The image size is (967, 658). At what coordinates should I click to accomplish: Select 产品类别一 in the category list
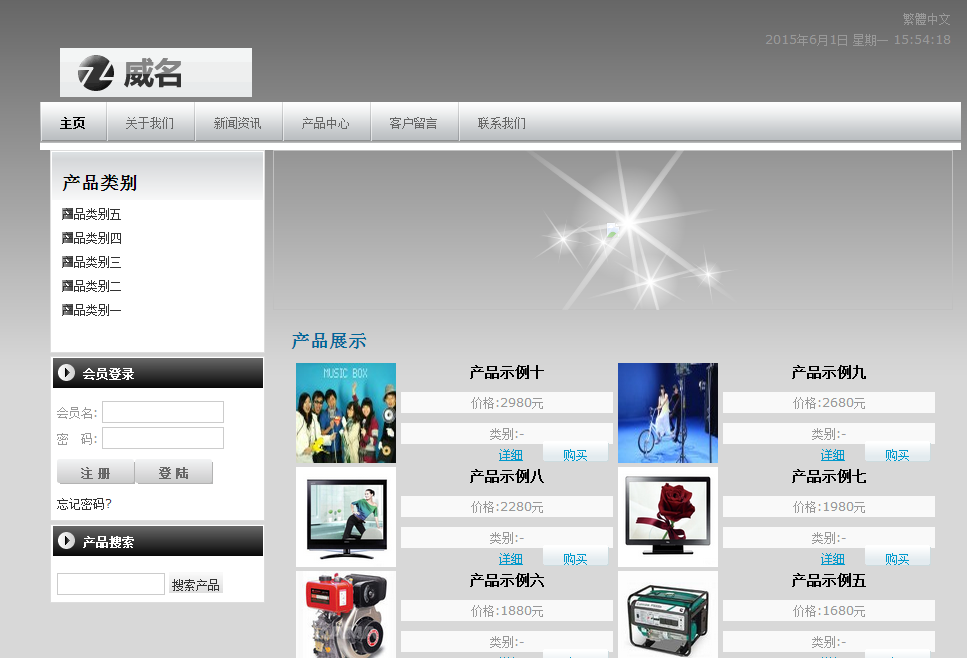(92, 310)
